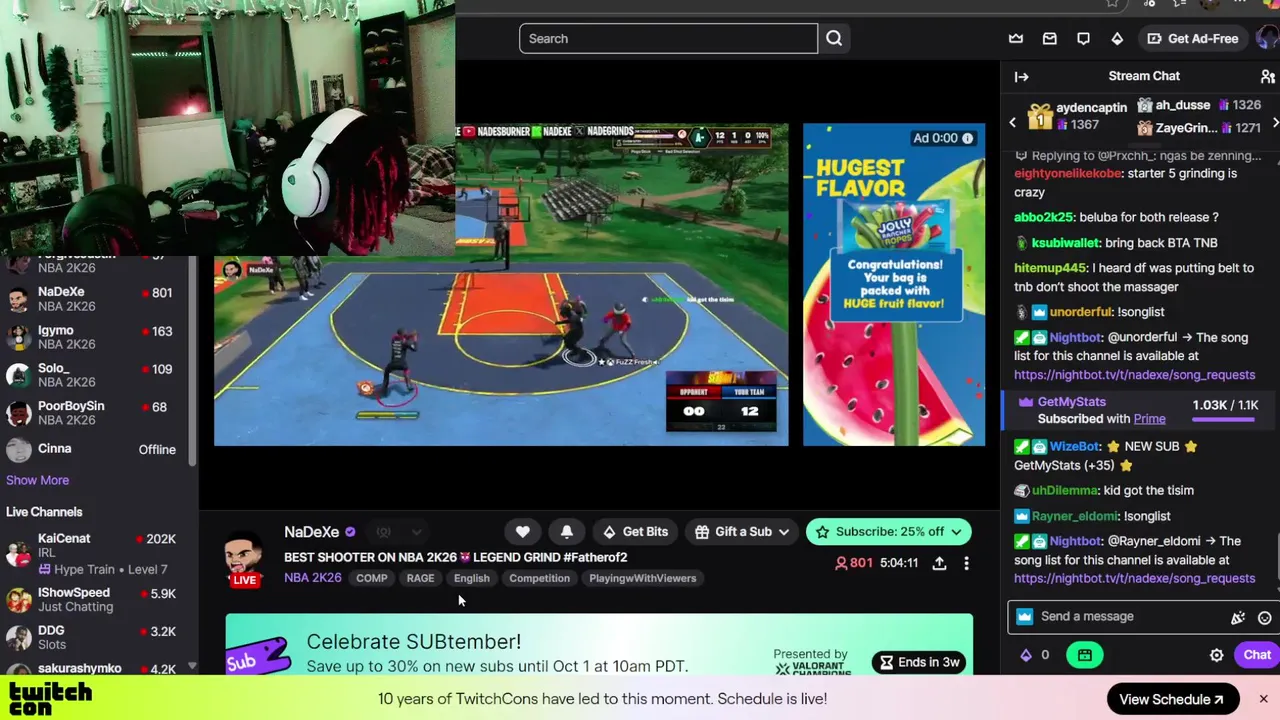Open IShowSpeed live channel
This screenshot has width=1280, height=720.
[95, 600]
